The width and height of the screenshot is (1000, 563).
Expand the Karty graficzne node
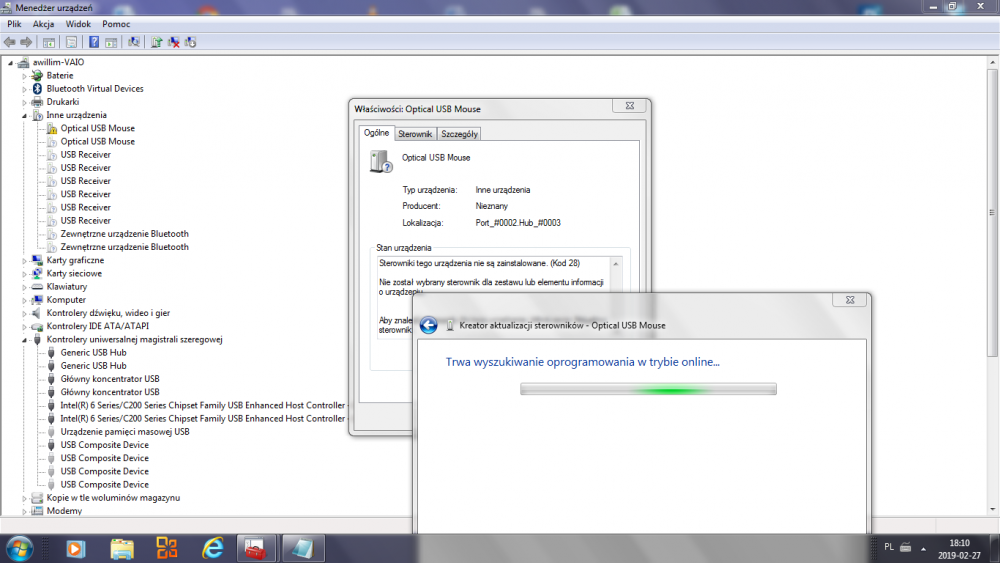[25, 260]
